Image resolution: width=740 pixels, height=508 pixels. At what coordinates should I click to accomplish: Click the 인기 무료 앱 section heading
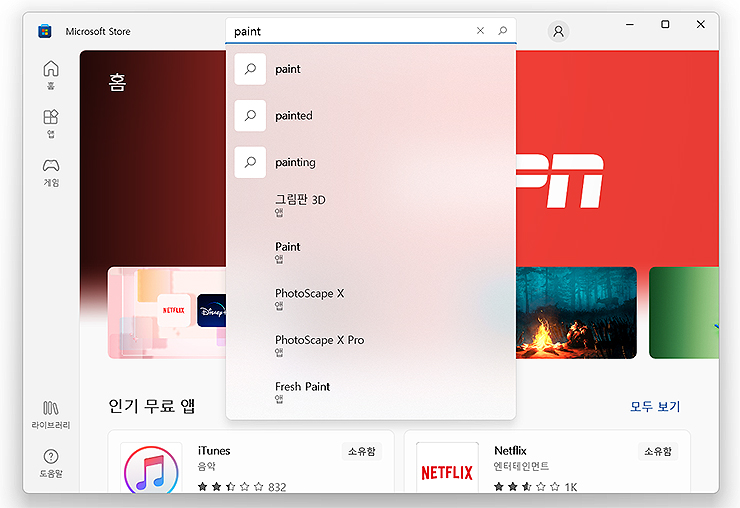pyautogui.click(x=151, y=406)
